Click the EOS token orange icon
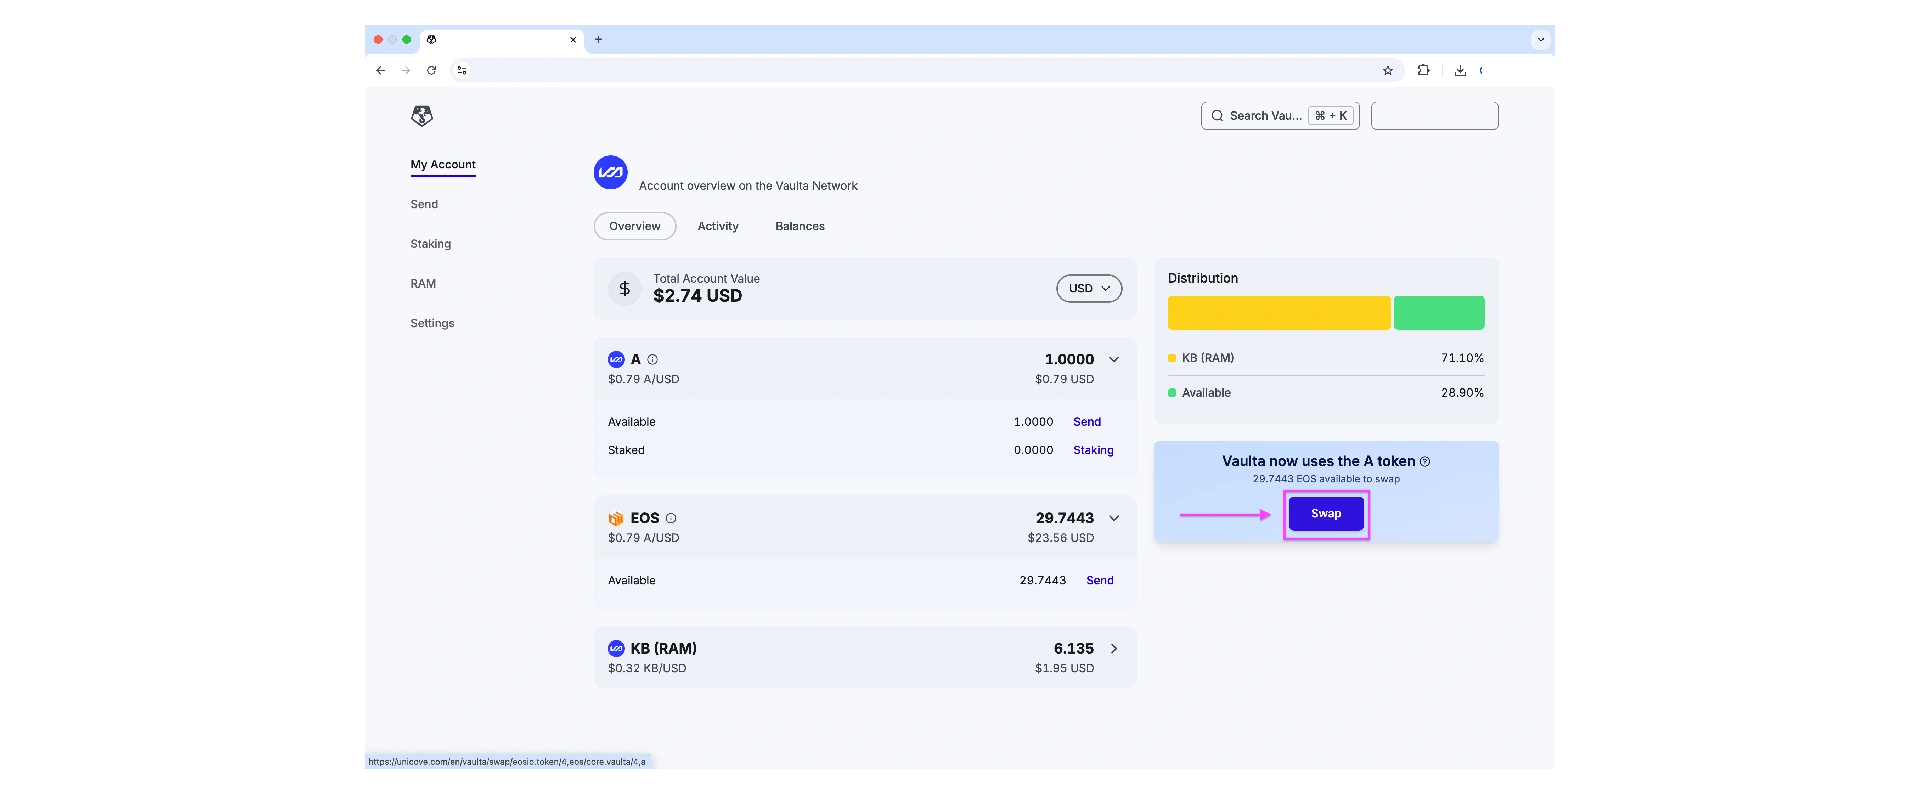The image size is (1920, 798). tap(616, 518)
